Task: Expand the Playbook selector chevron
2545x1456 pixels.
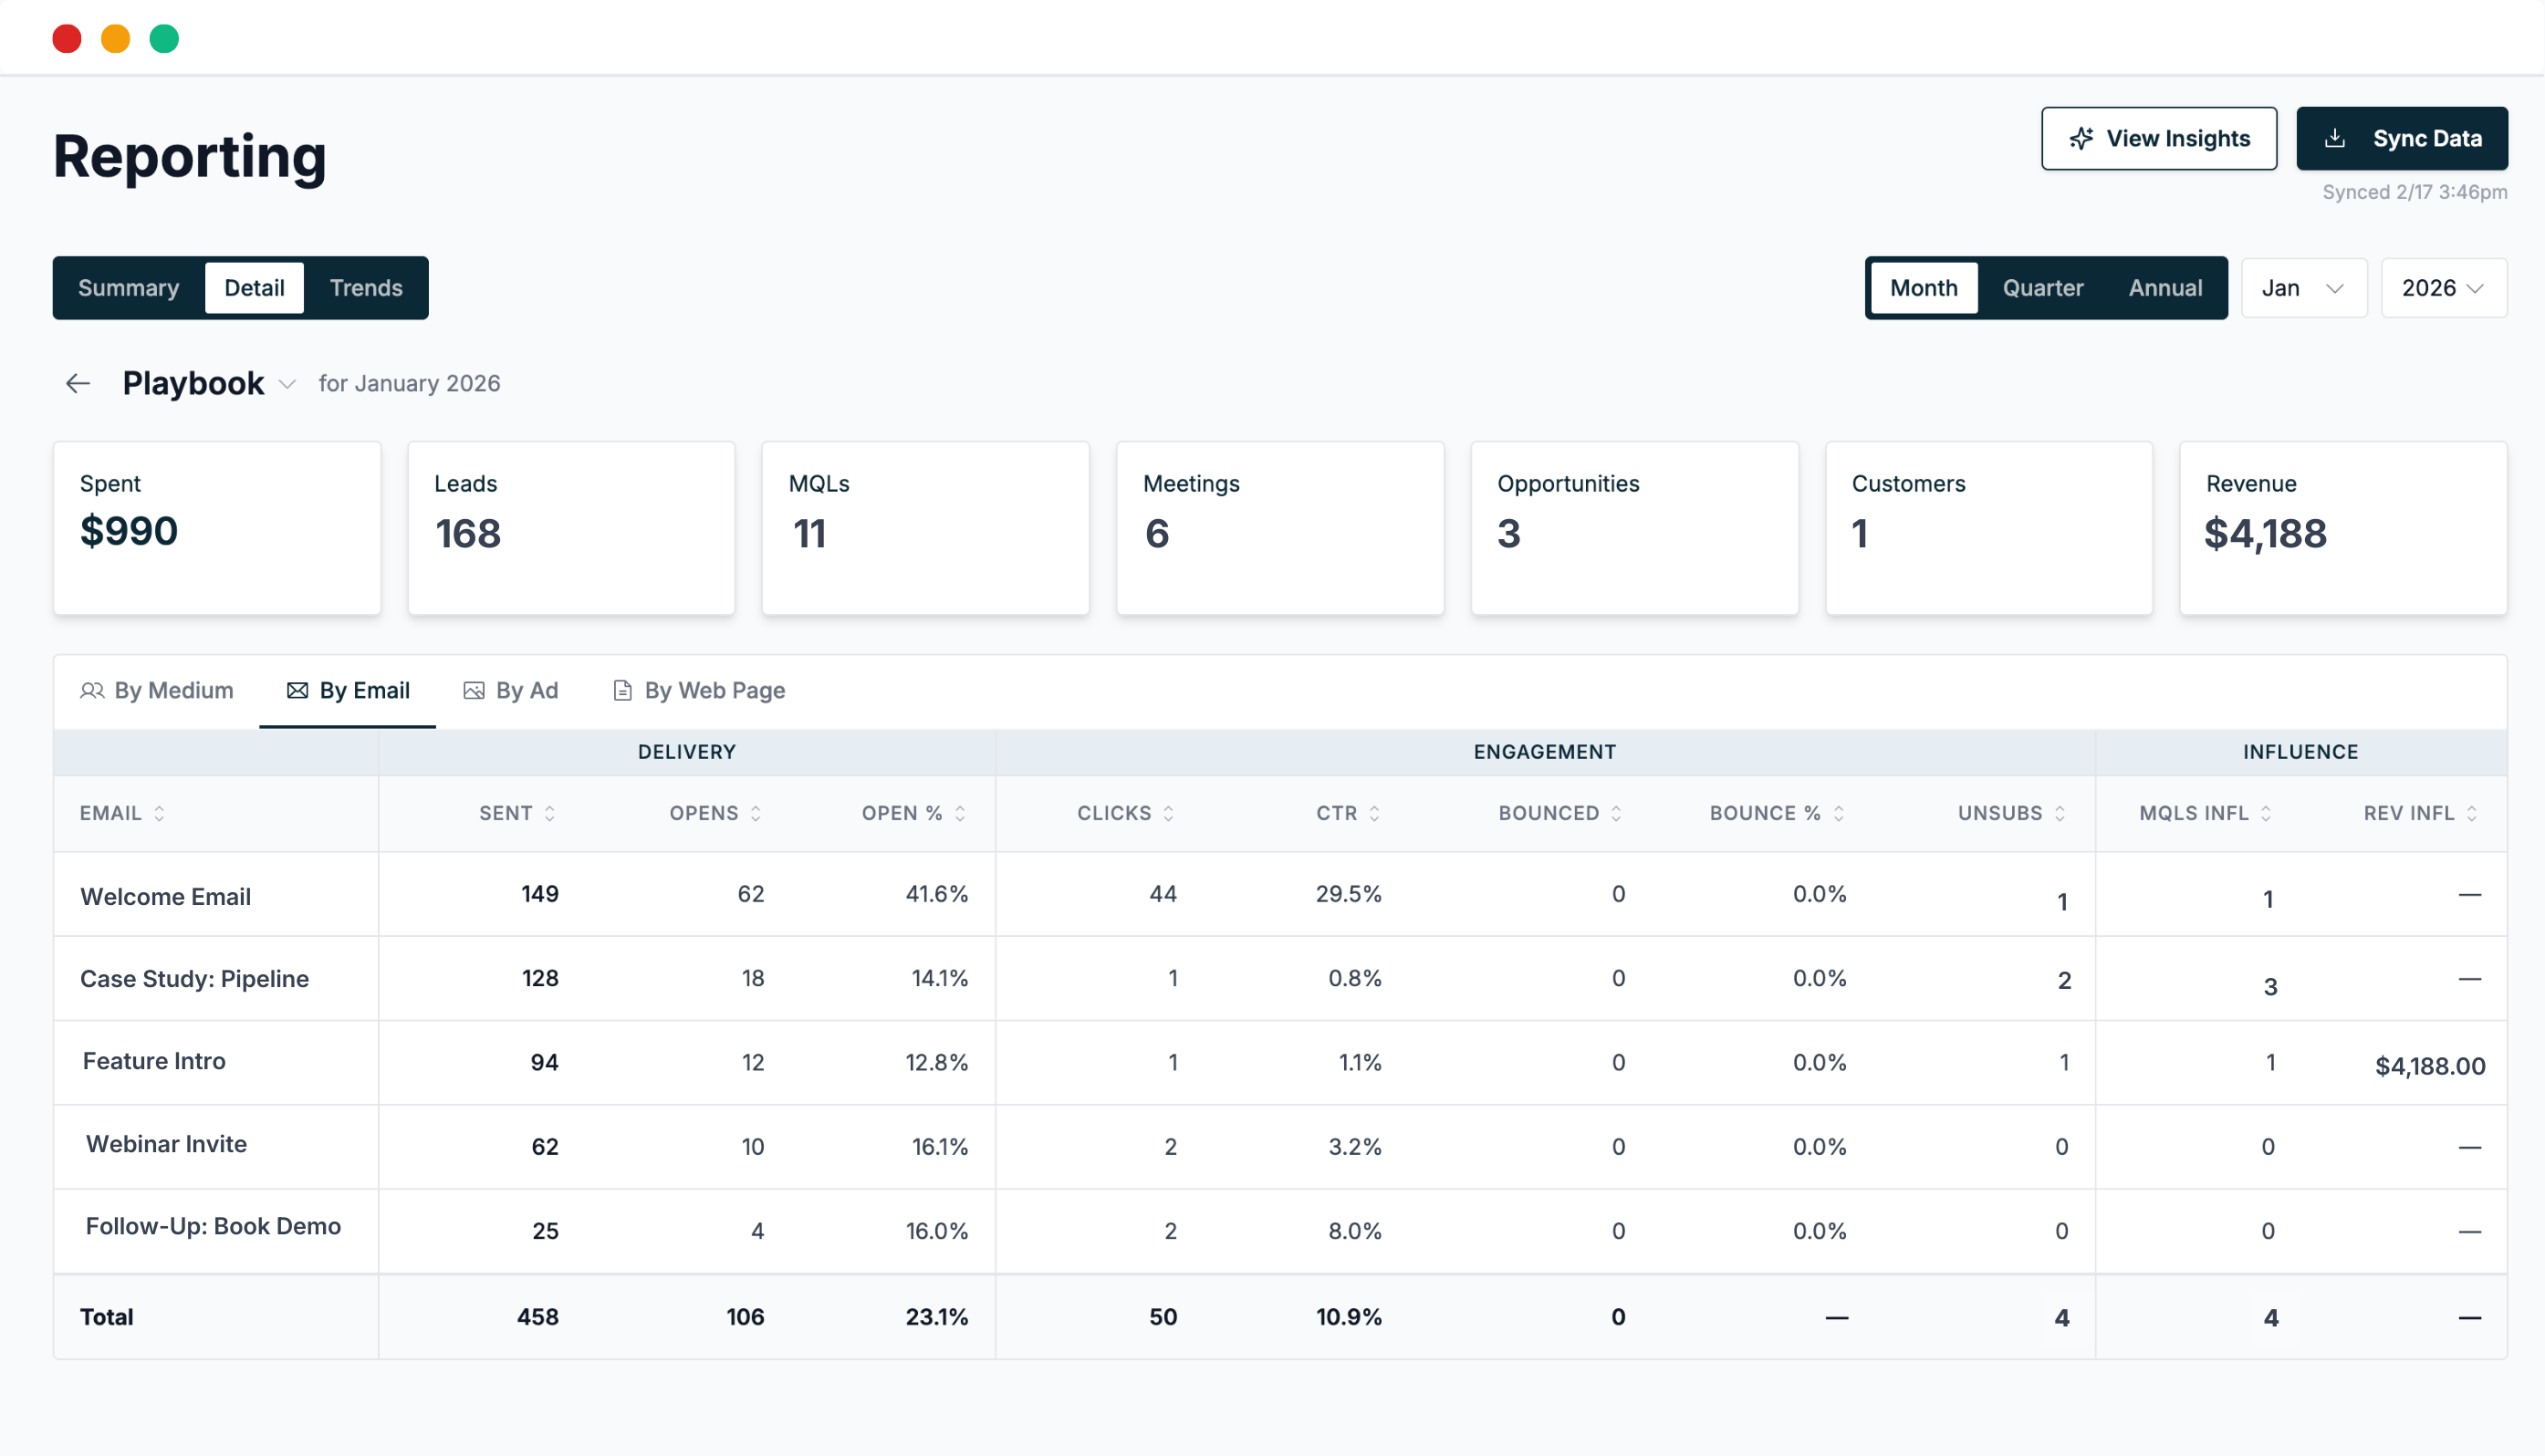Action: point(287,385)
